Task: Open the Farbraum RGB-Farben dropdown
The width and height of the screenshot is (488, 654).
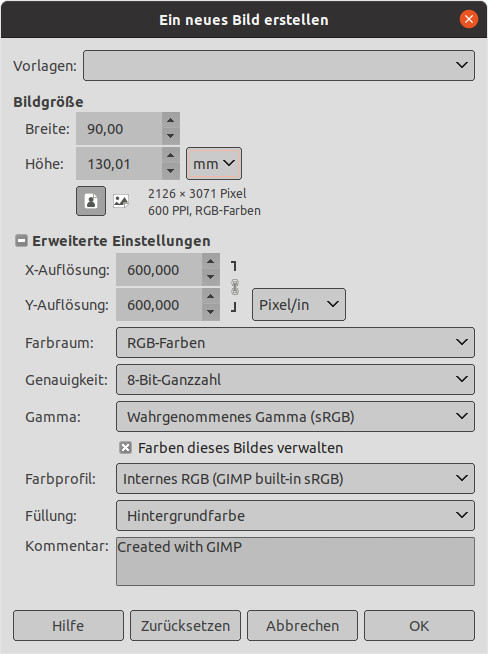Action: coord(295,342)
